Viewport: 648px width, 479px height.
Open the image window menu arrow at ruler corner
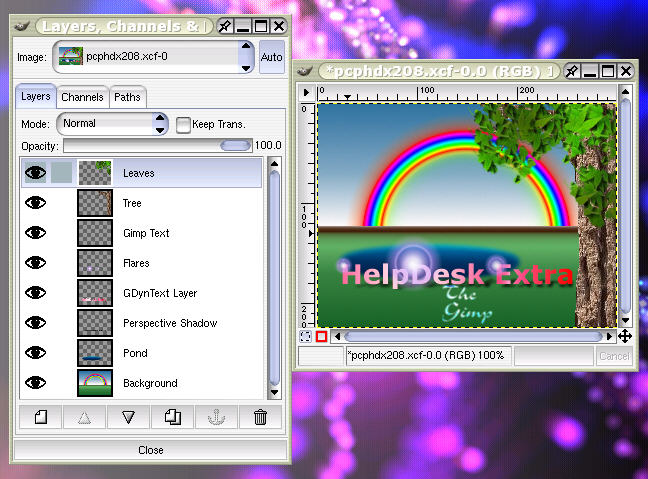click(307, 92)
